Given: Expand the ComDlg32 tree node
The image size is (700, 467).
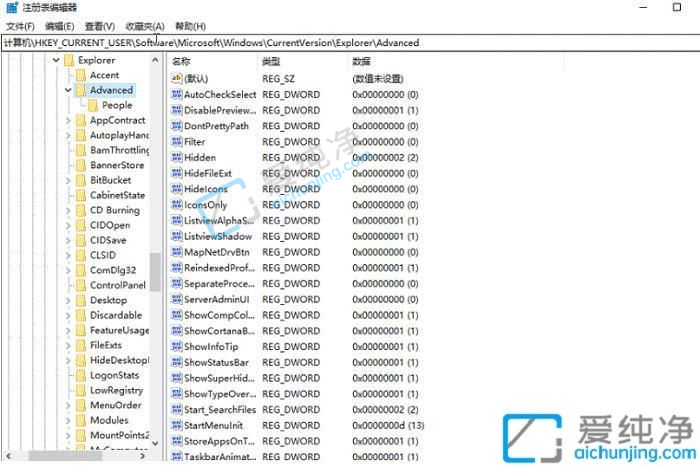Looking at the screenshot, I should (68, 271).
